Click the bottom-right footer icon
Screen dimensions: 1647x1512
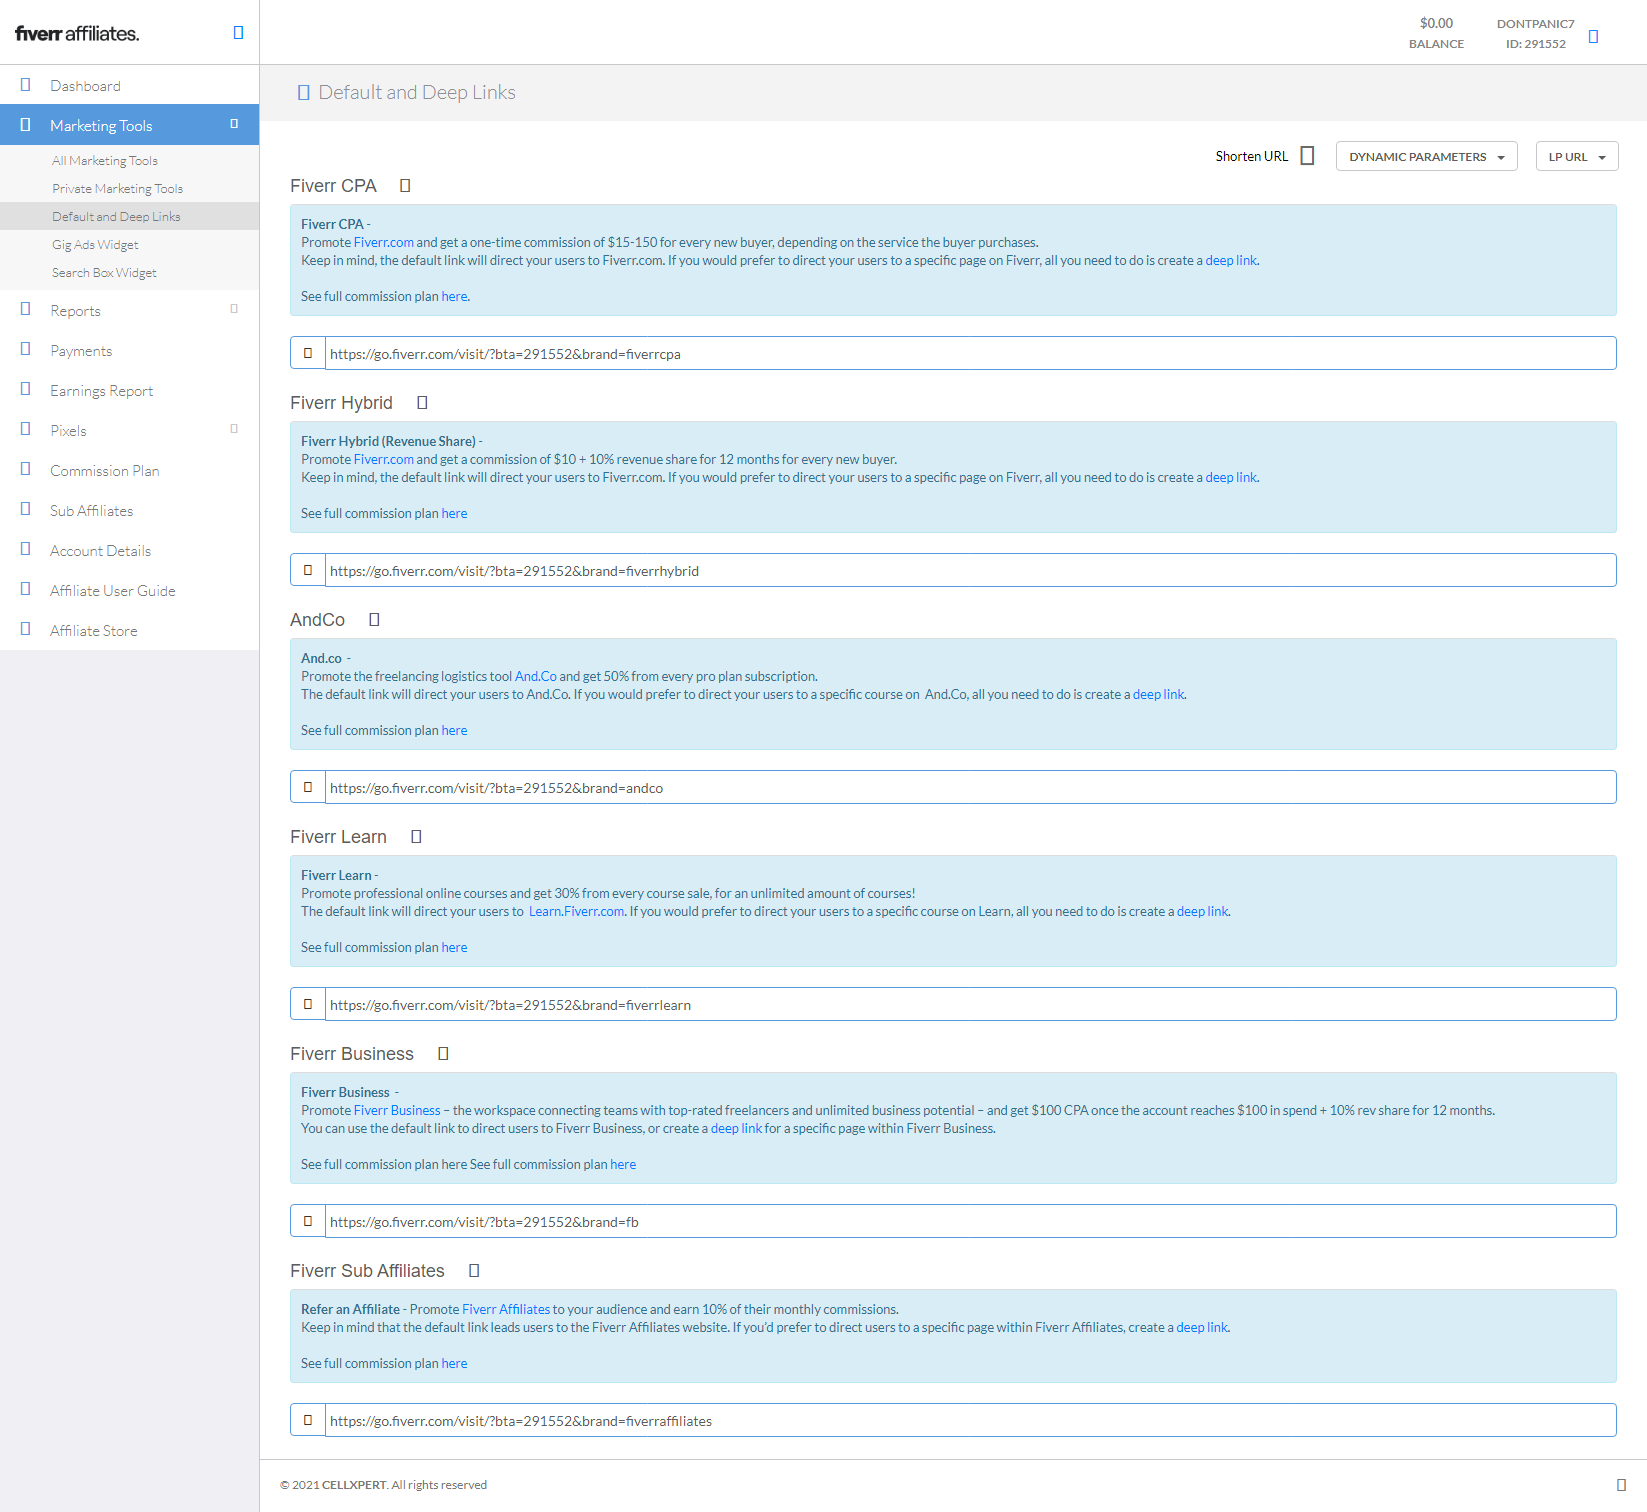(x=1621, y=1485)
